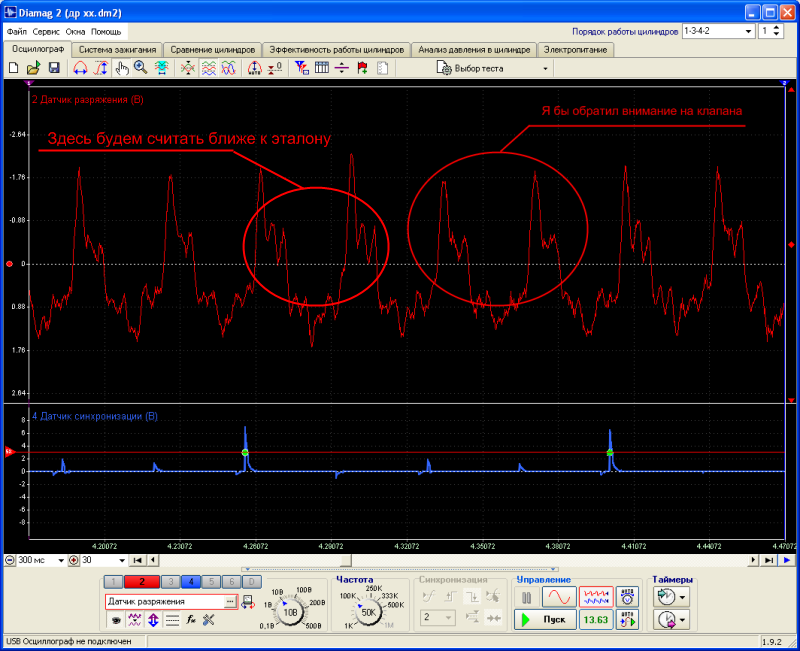This screenshot has height=651, width=800.
Task: Toggle the D digital channel button
Action: coord(252,582)
